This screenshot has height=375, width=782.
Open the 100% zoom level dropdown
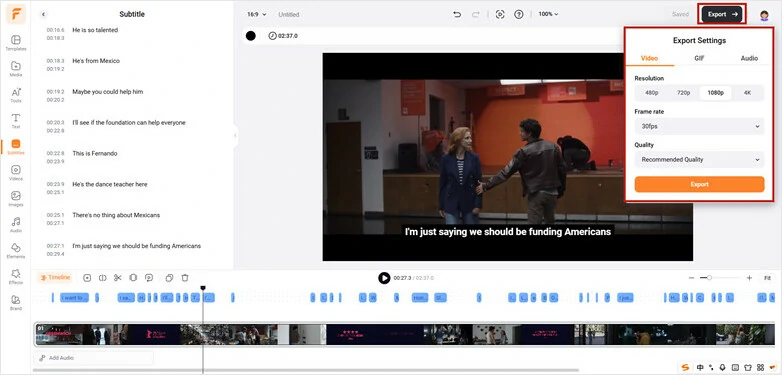[x=548, y=14]
